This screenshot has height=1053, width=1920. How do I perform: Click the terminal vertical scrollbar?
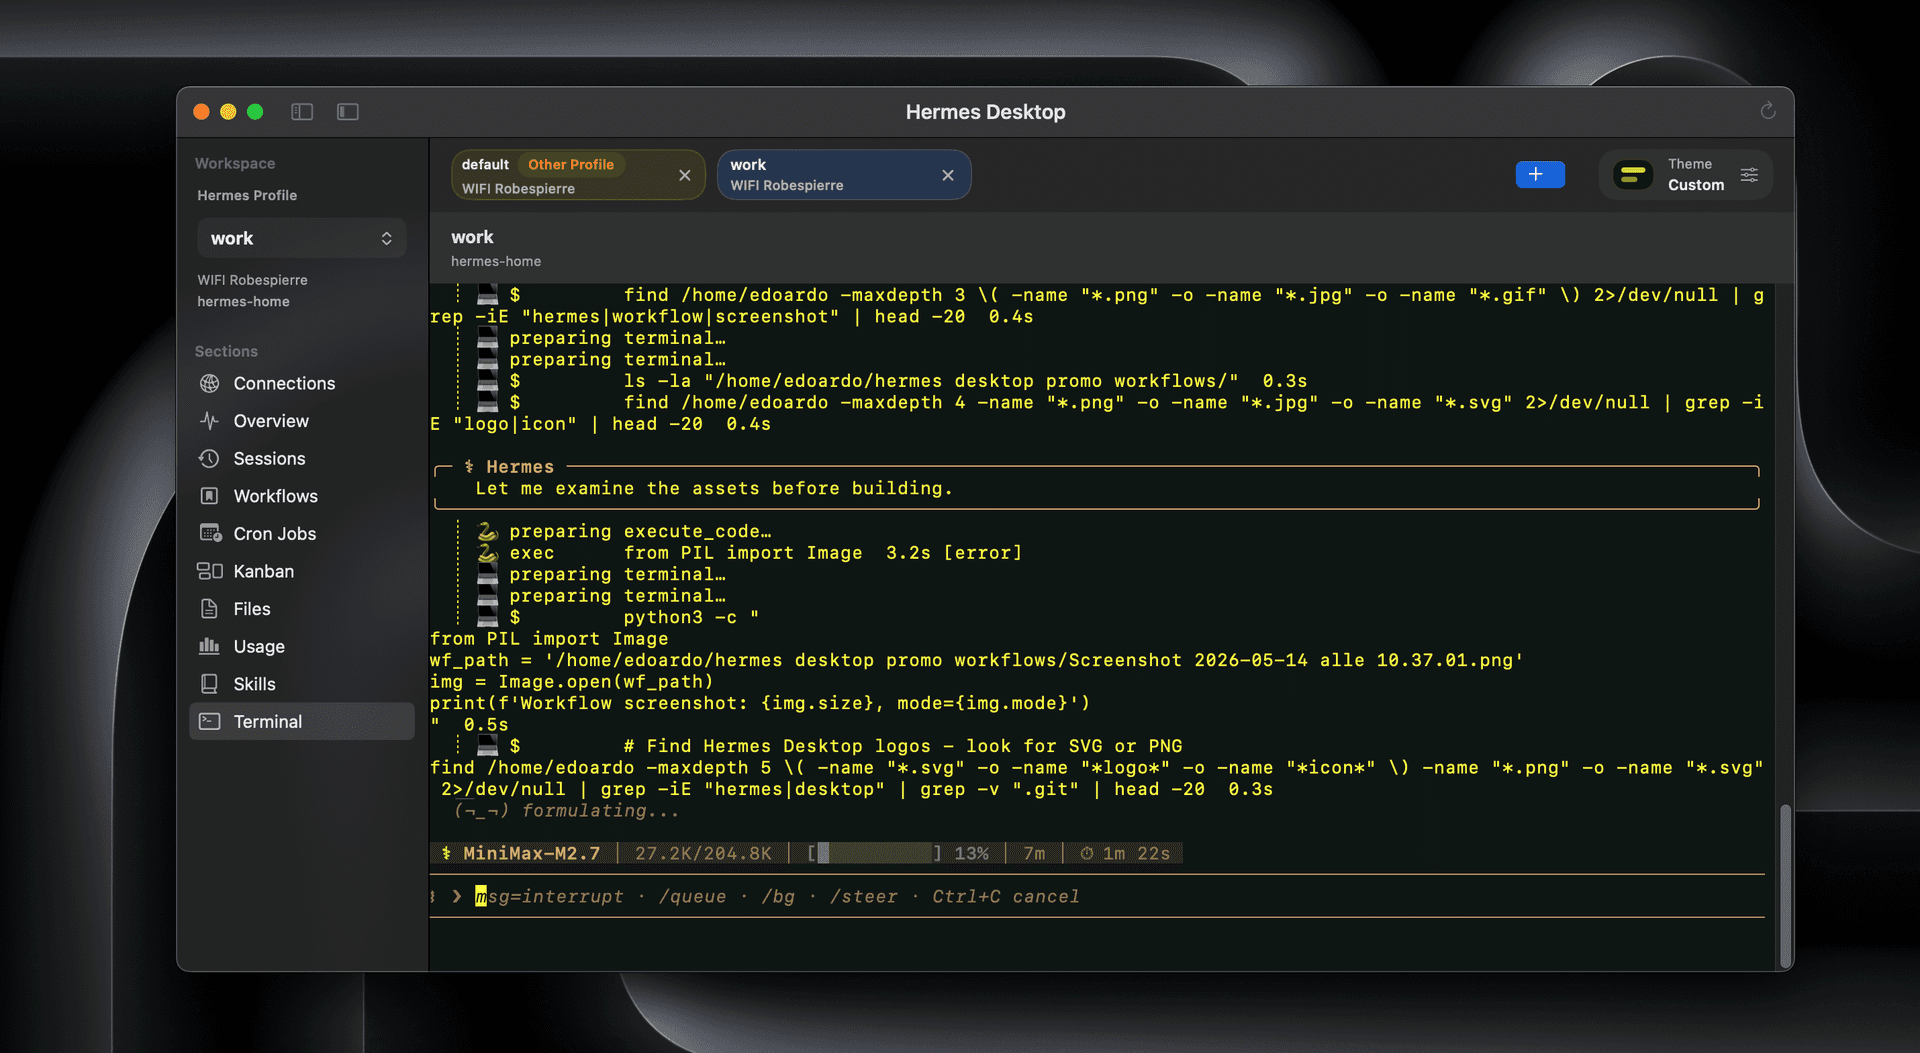[1785, 885]
